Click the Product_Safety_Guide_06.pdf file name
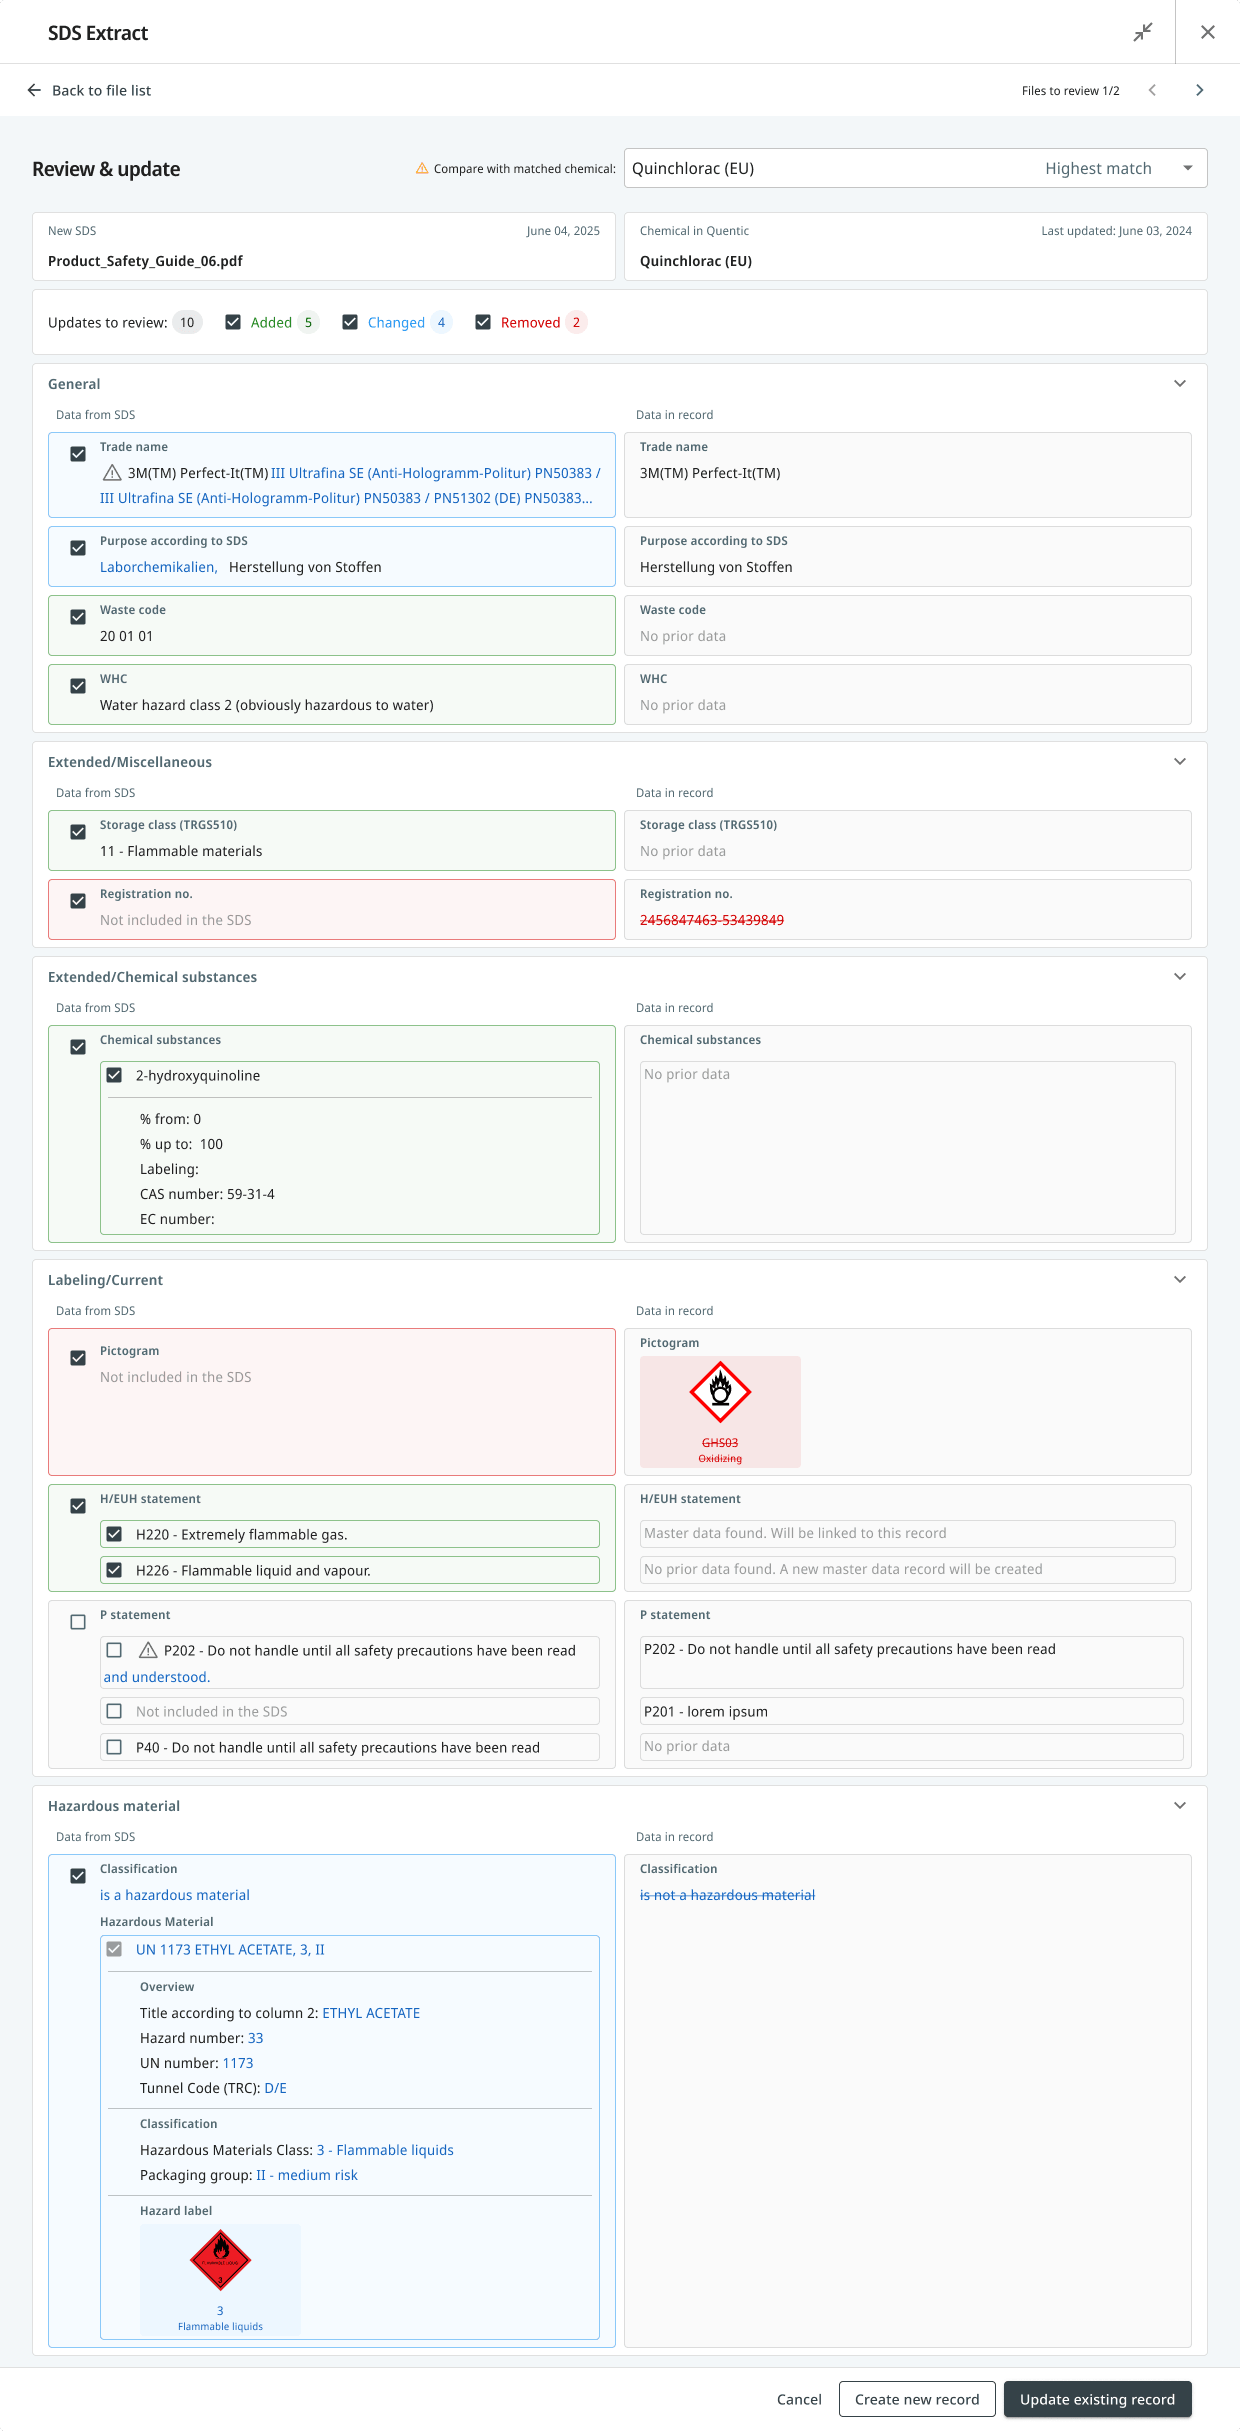Screen dimensions: 1240x2431 pos(145,261)
